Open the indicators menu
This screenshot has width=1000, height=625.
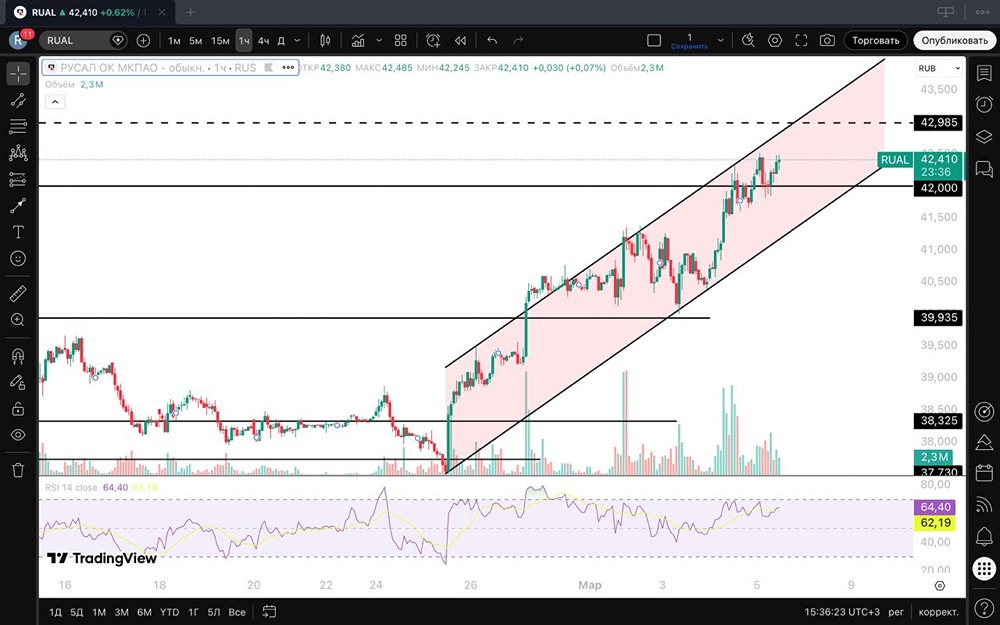[x=358, y=41]
